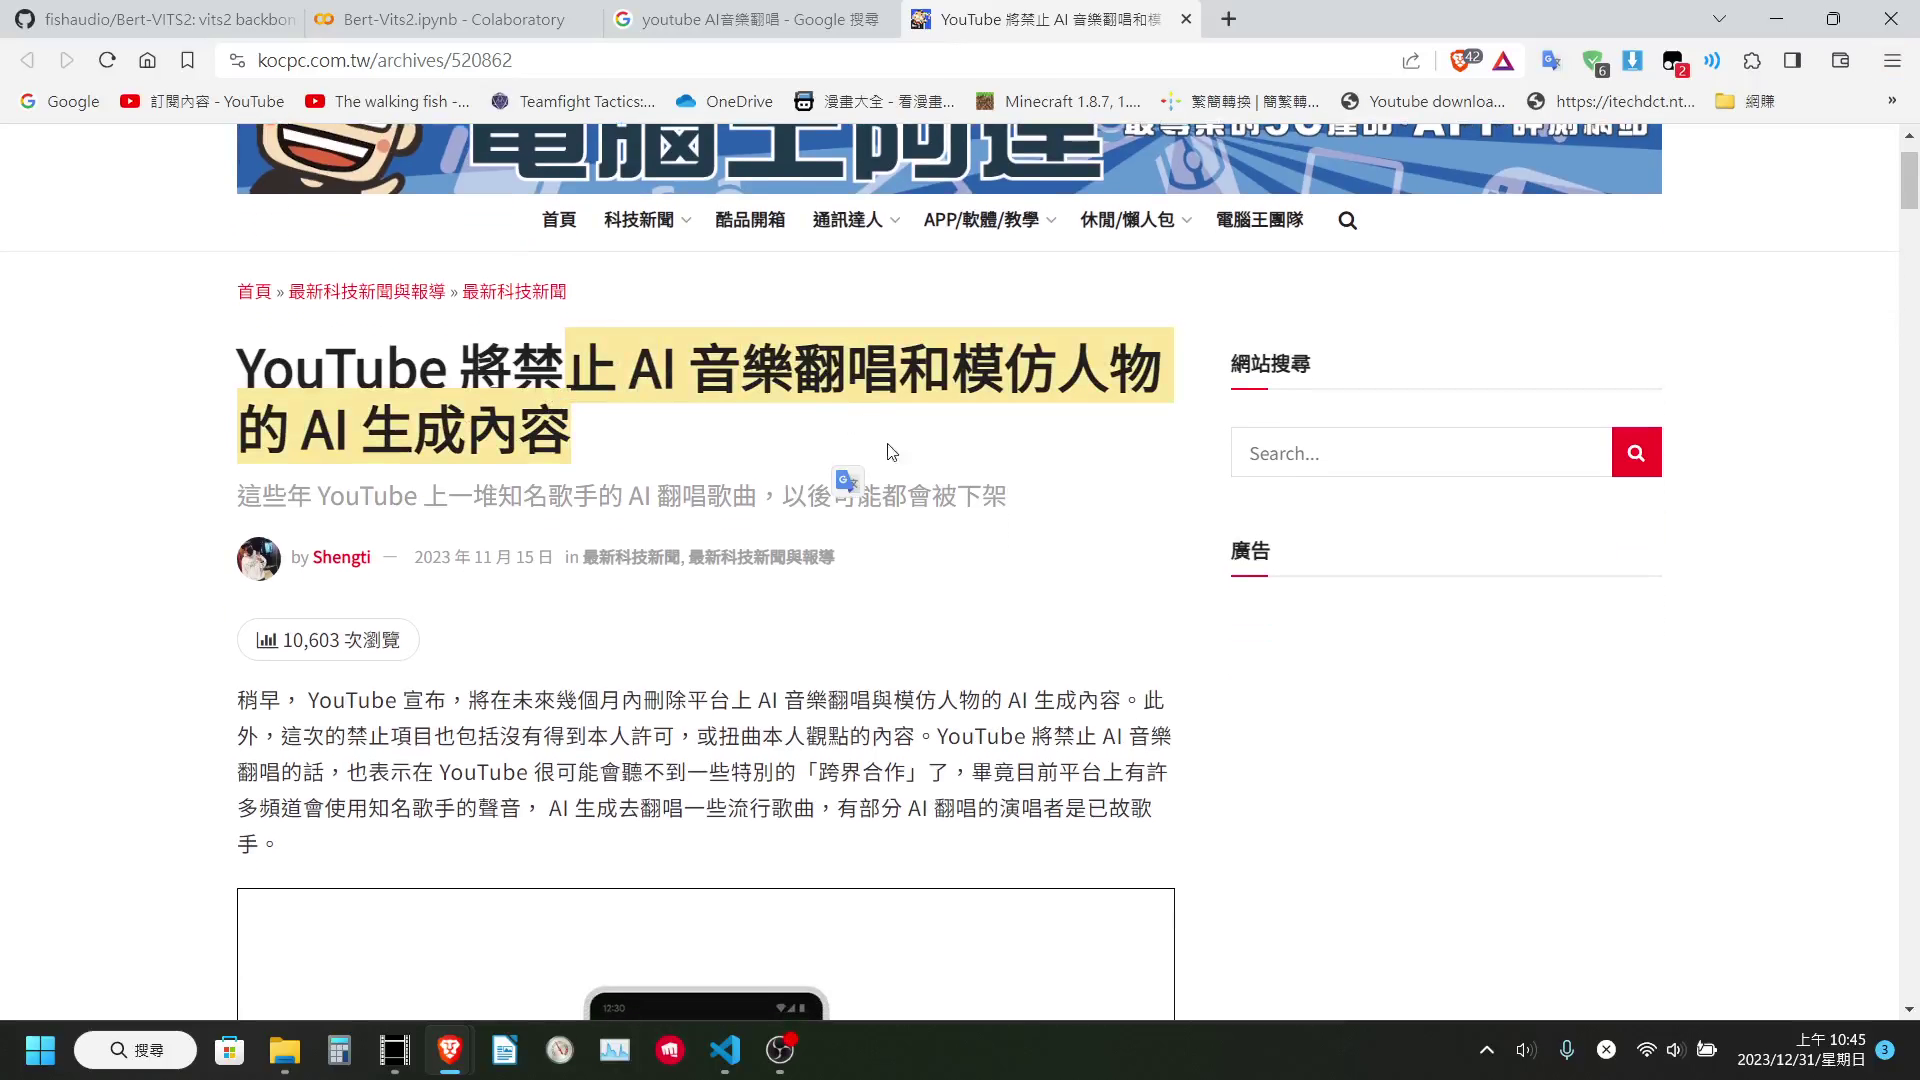
Task: Click the browser forward arrow
Action: click(x=67, y=61)
